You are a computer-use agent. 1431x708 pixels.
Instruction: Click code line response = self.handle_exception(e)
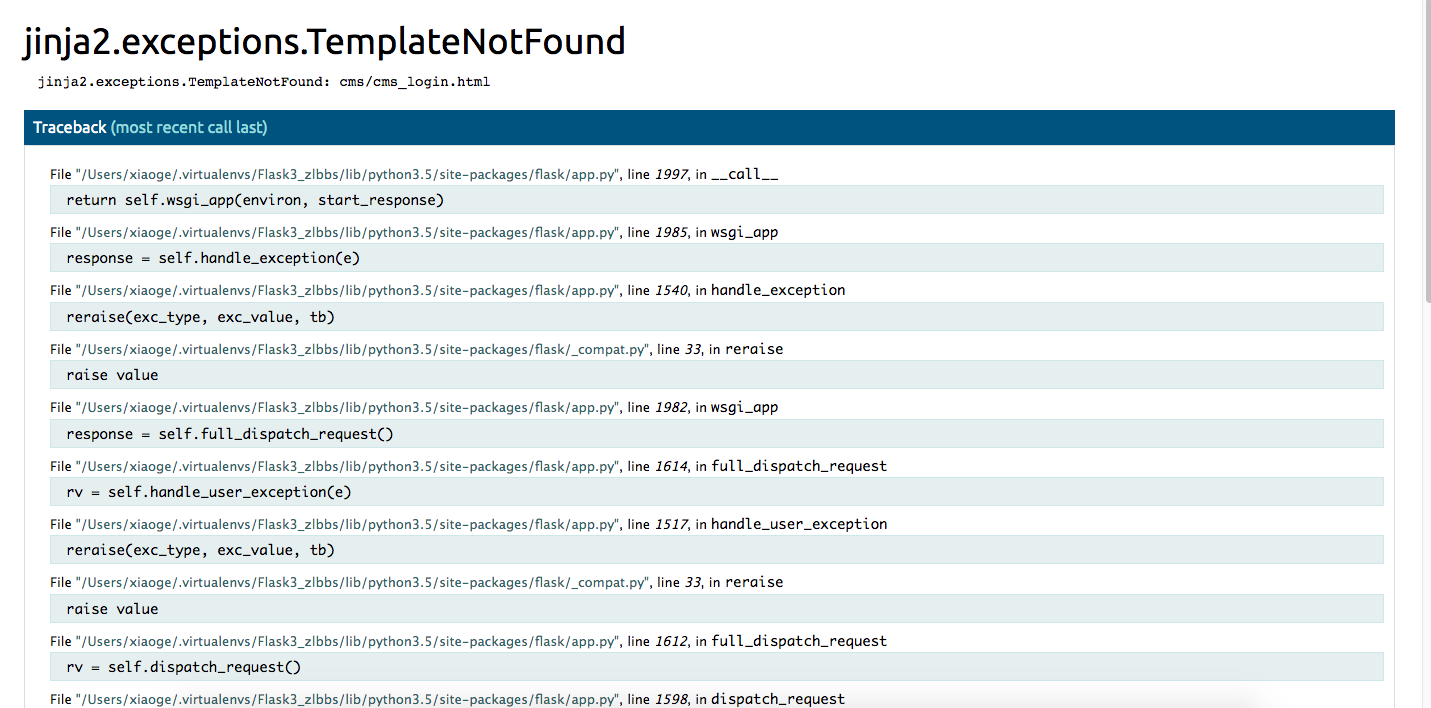tap(717, 258)
